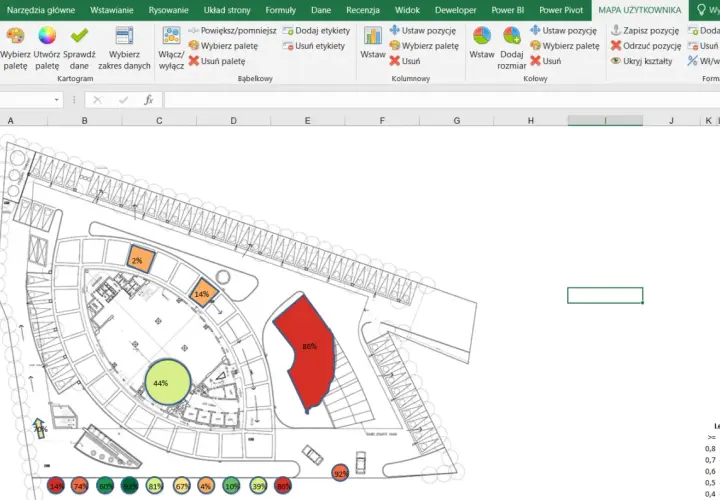Click Wstaw pie chart in the Kołowy group

pyautogui.click(x=482, y=43)
